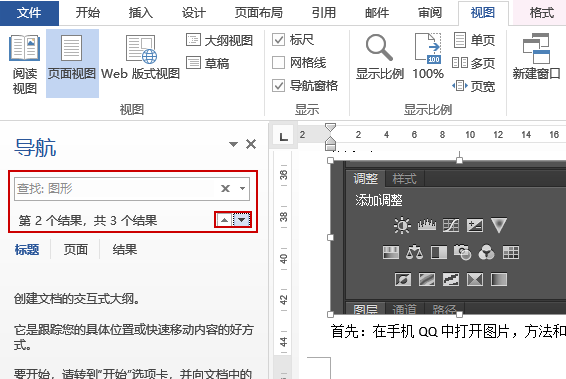Viewport: 566px width, 379px height.
Task: Open the 文件 menu
Action: tap(29, 13)
